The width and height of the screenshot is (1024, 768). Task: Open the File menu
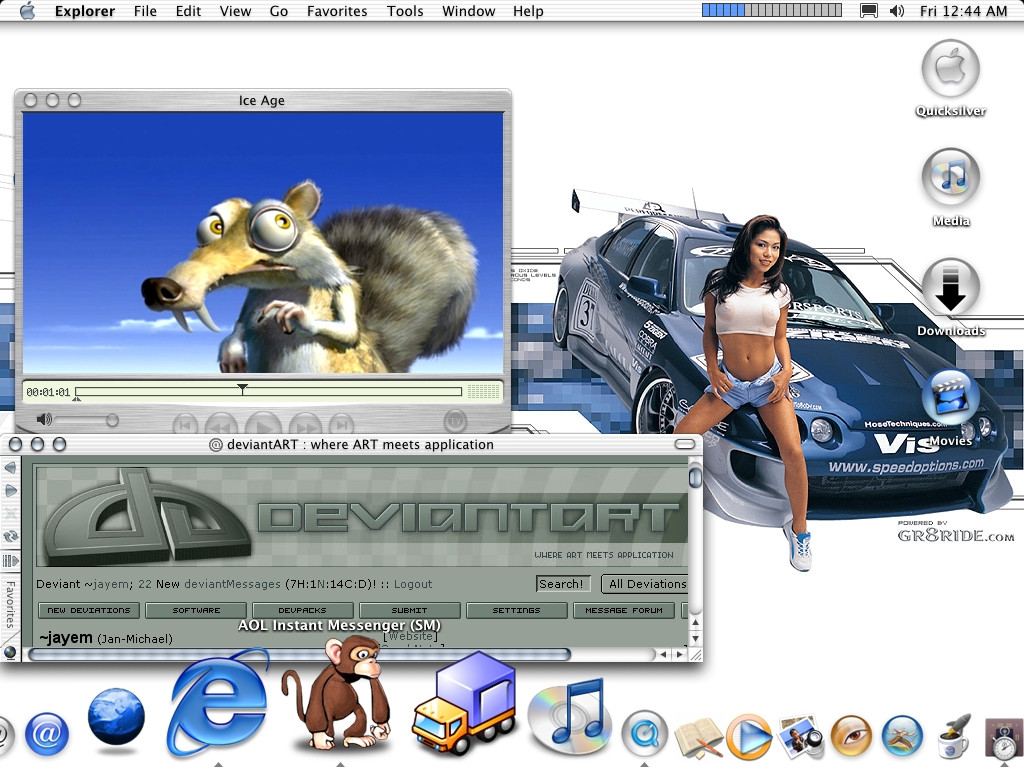(145, 11)
